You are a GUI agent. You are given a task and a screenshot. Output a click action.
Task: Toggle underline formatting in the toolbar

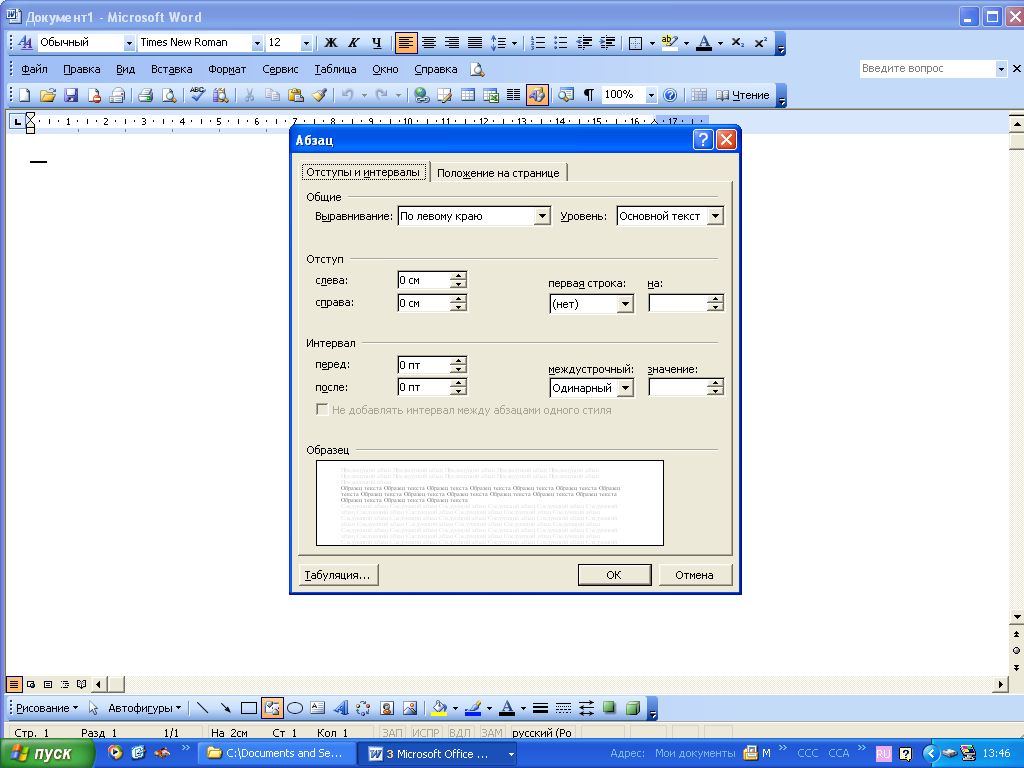coord(376,43)
